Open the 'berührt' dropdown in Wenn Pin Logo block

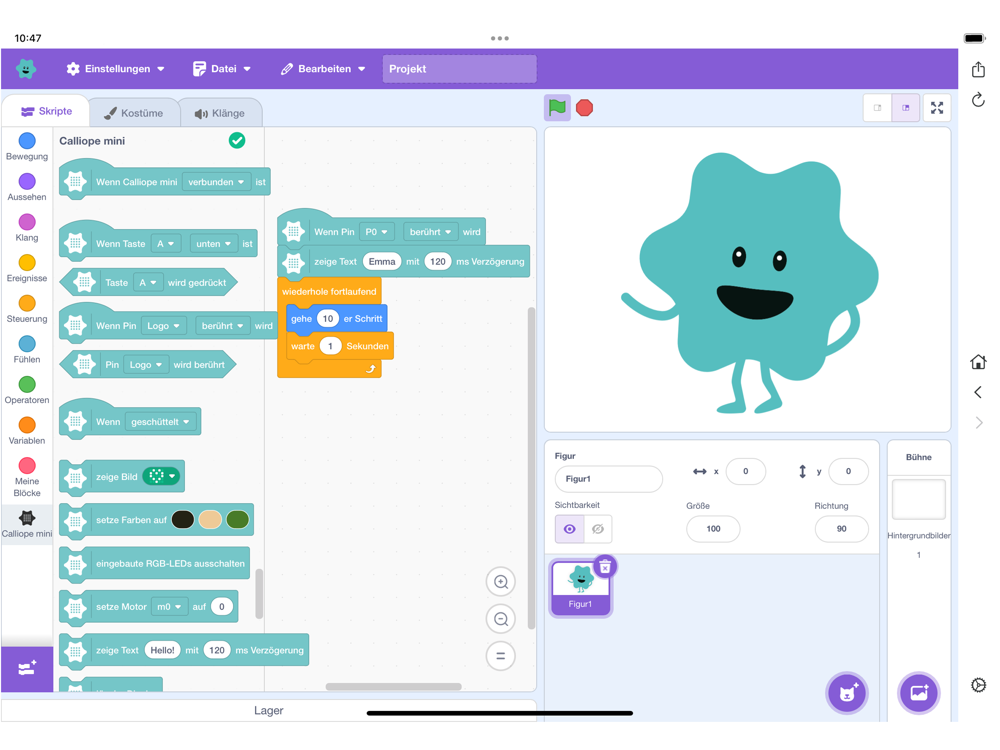(223, 326)
